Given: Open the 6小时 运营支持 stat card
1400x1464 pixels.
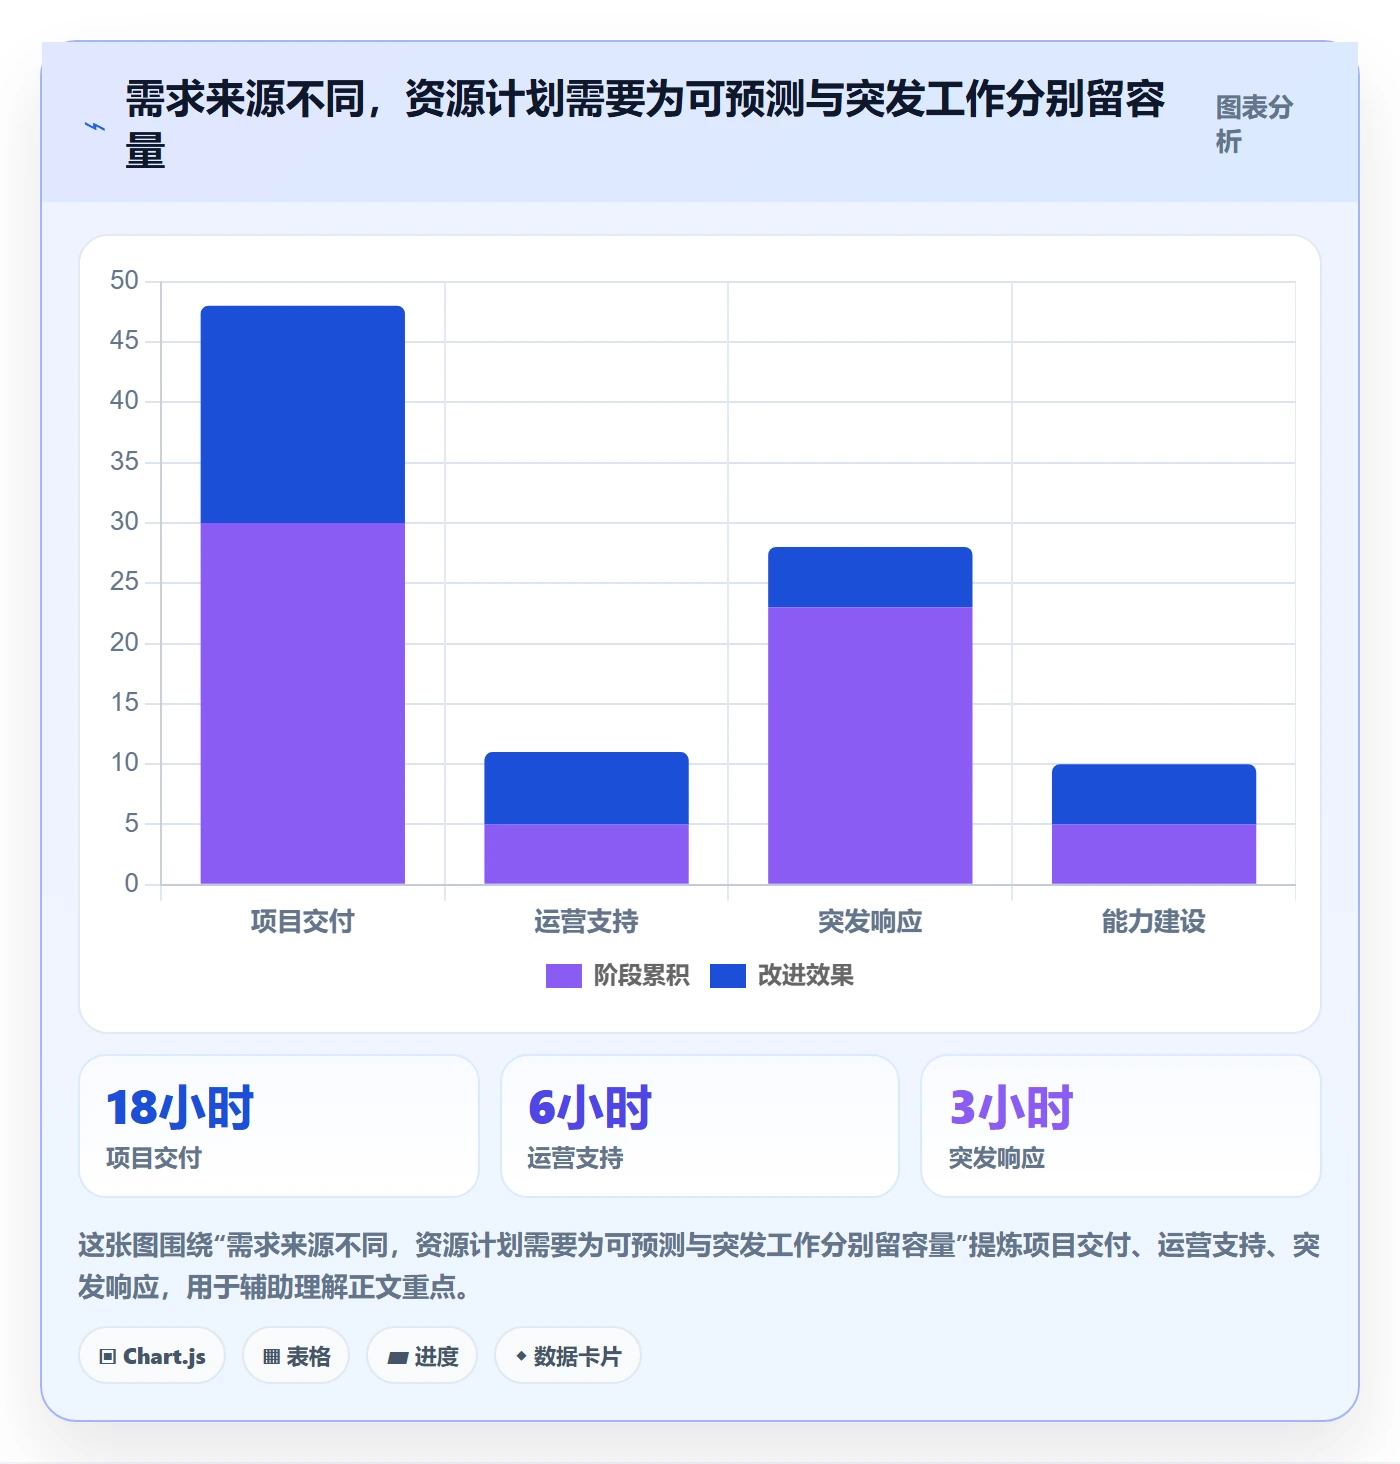Looking at the screenshot, I should [x=700, y=1126].
